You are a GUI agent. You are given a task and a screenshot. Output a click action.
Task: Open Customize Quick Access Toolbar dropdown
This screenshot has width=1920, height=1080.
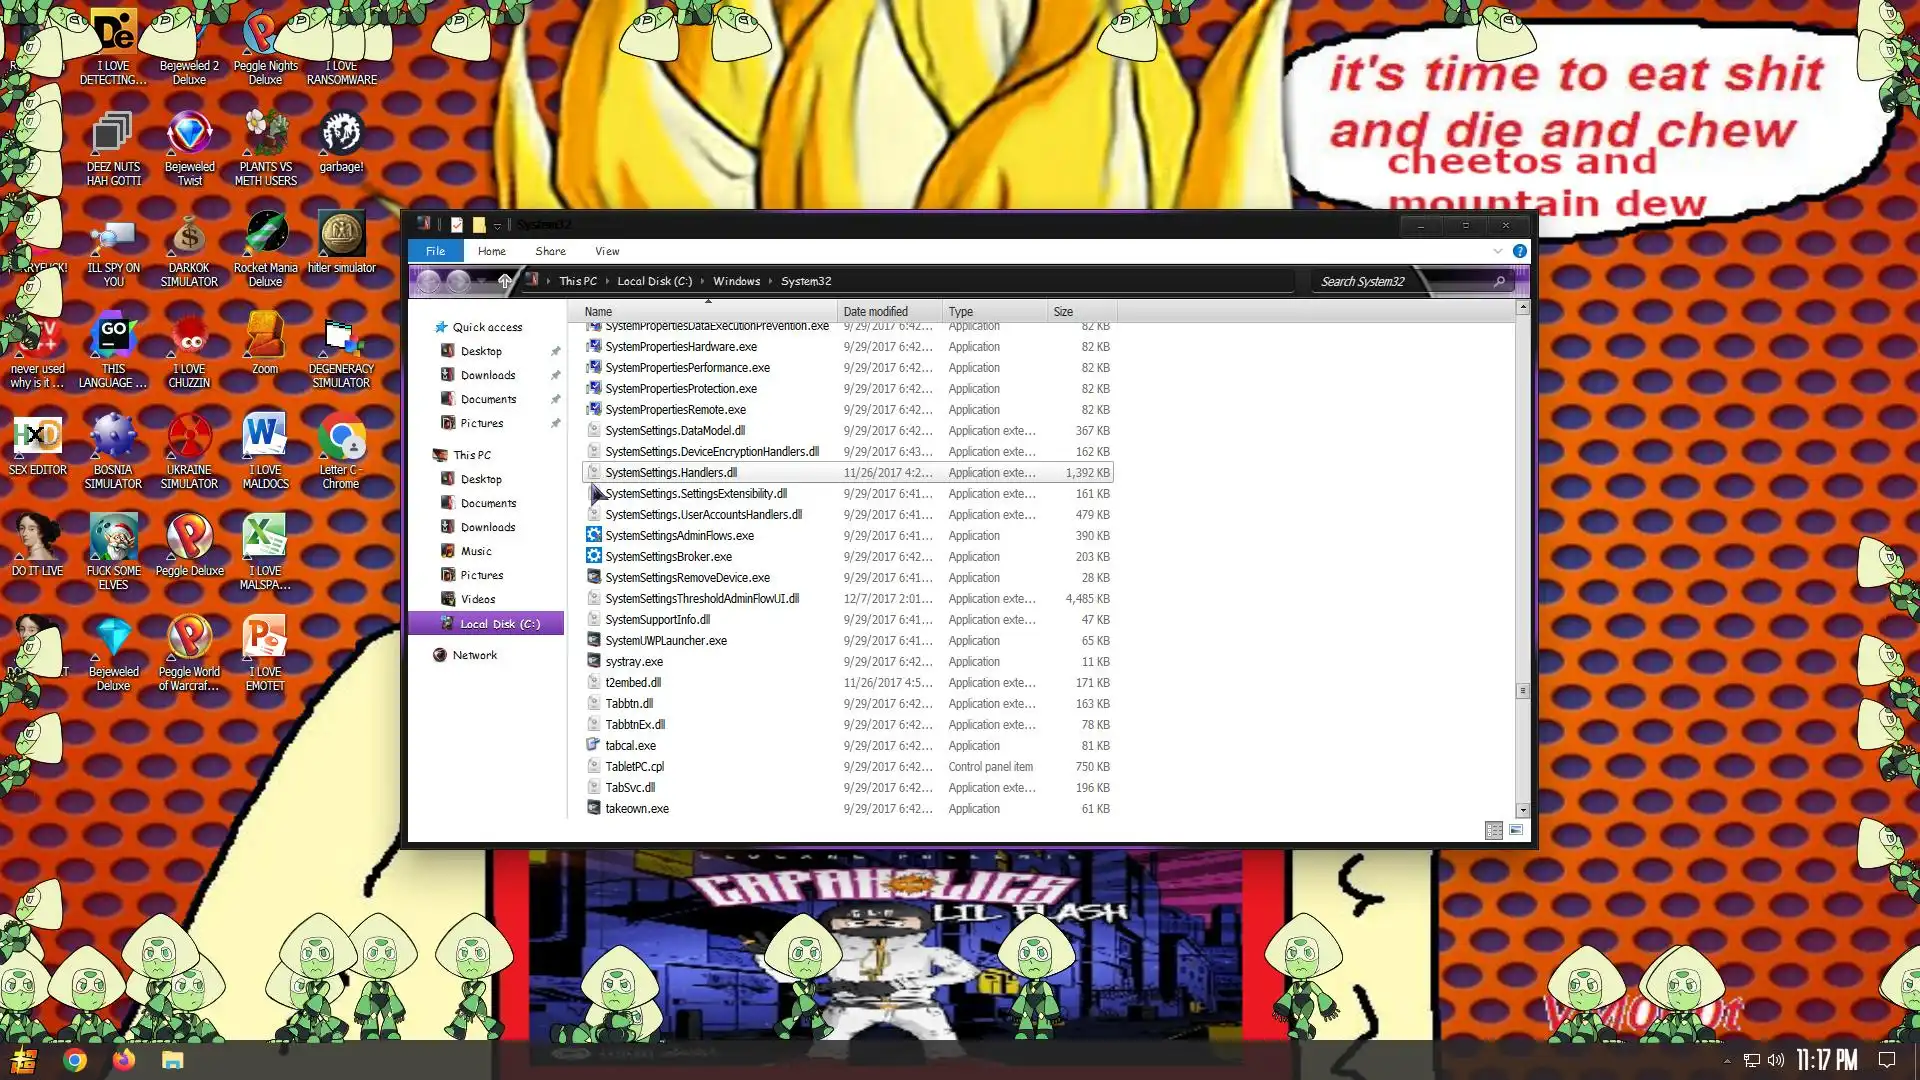(497, 226)
